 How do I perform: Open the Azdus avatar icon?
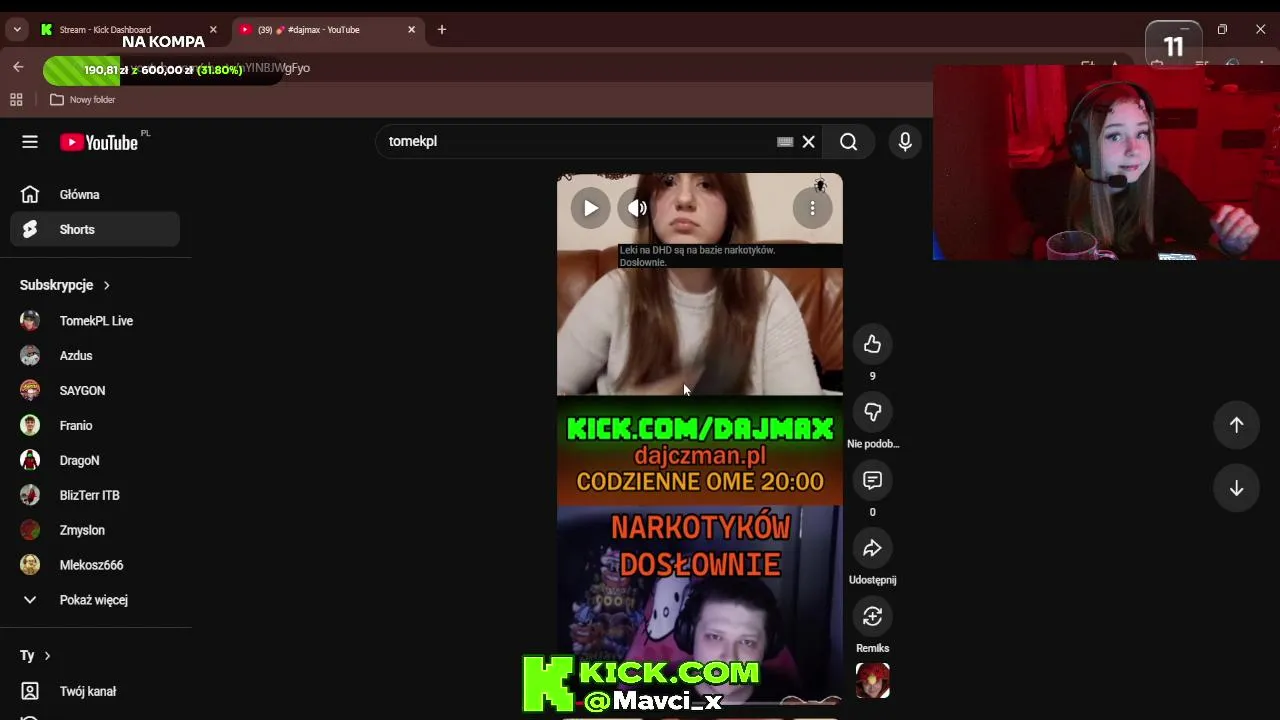click(30, 356)
